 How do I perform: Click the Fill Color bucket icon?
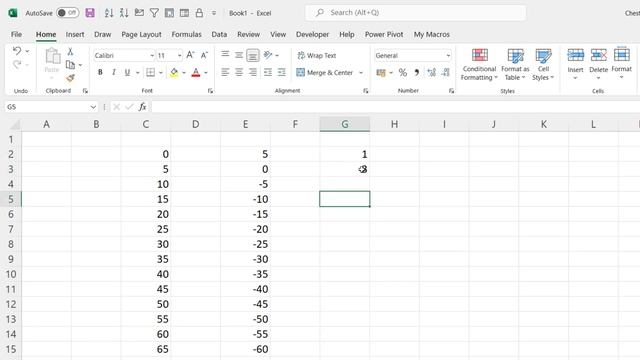pos(174,72)
